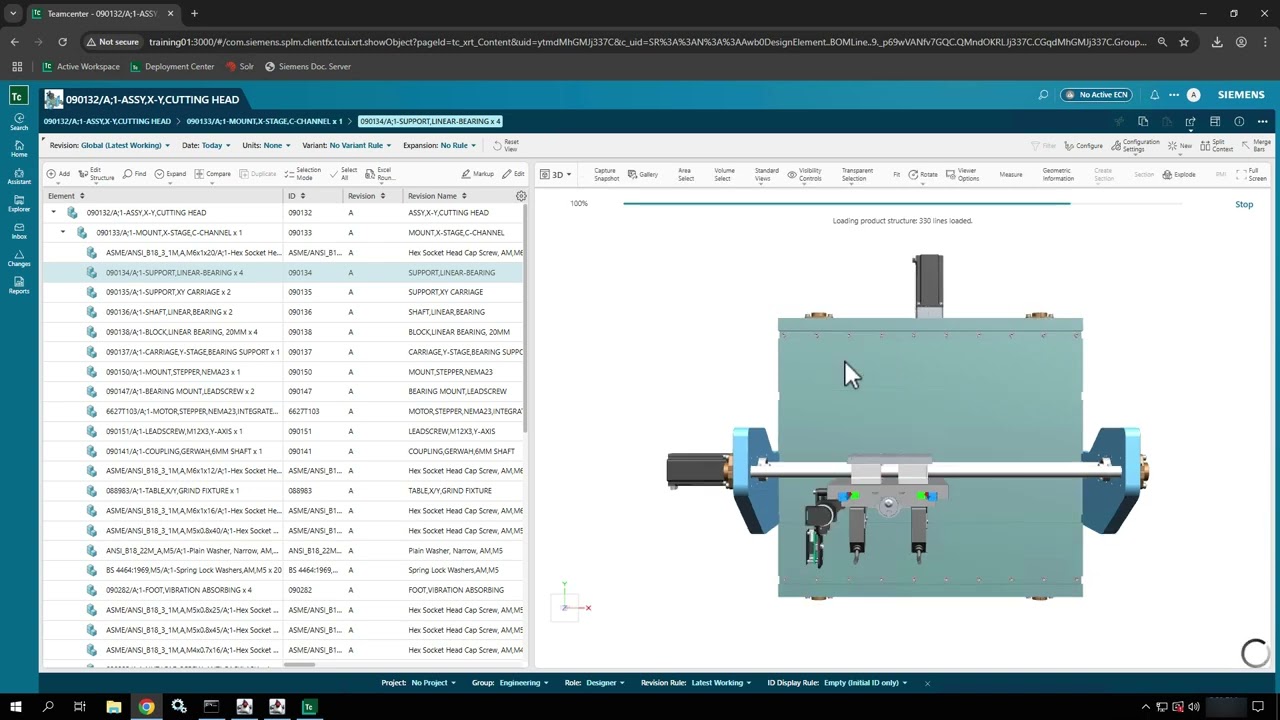Collapse the 090133 MOUNT,X-STAGE,C-CHANNEL node
1280x720 pixels.
[x=63, y=233]
